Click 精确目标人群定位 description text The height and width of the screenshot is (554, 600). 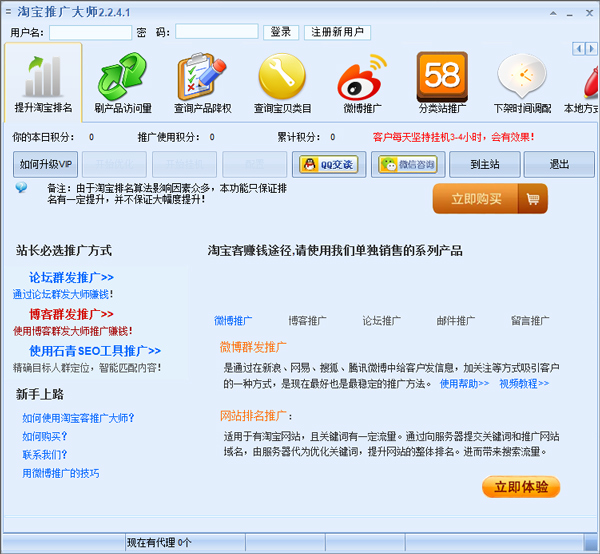click(87, 368)
